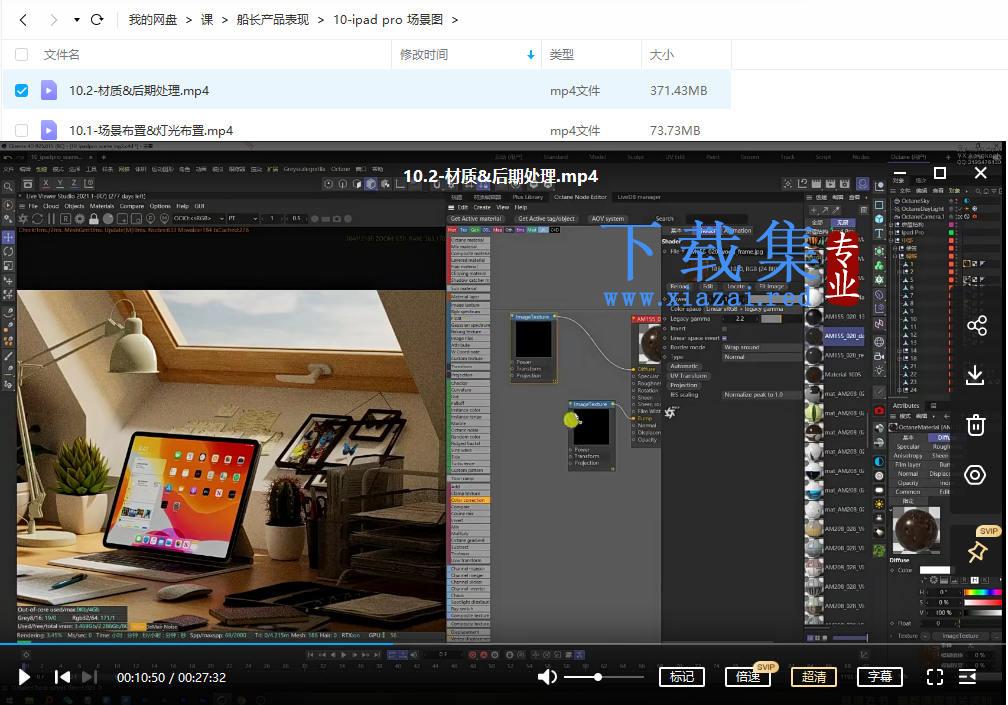Enter fullscreen mode

click(935, 677)
